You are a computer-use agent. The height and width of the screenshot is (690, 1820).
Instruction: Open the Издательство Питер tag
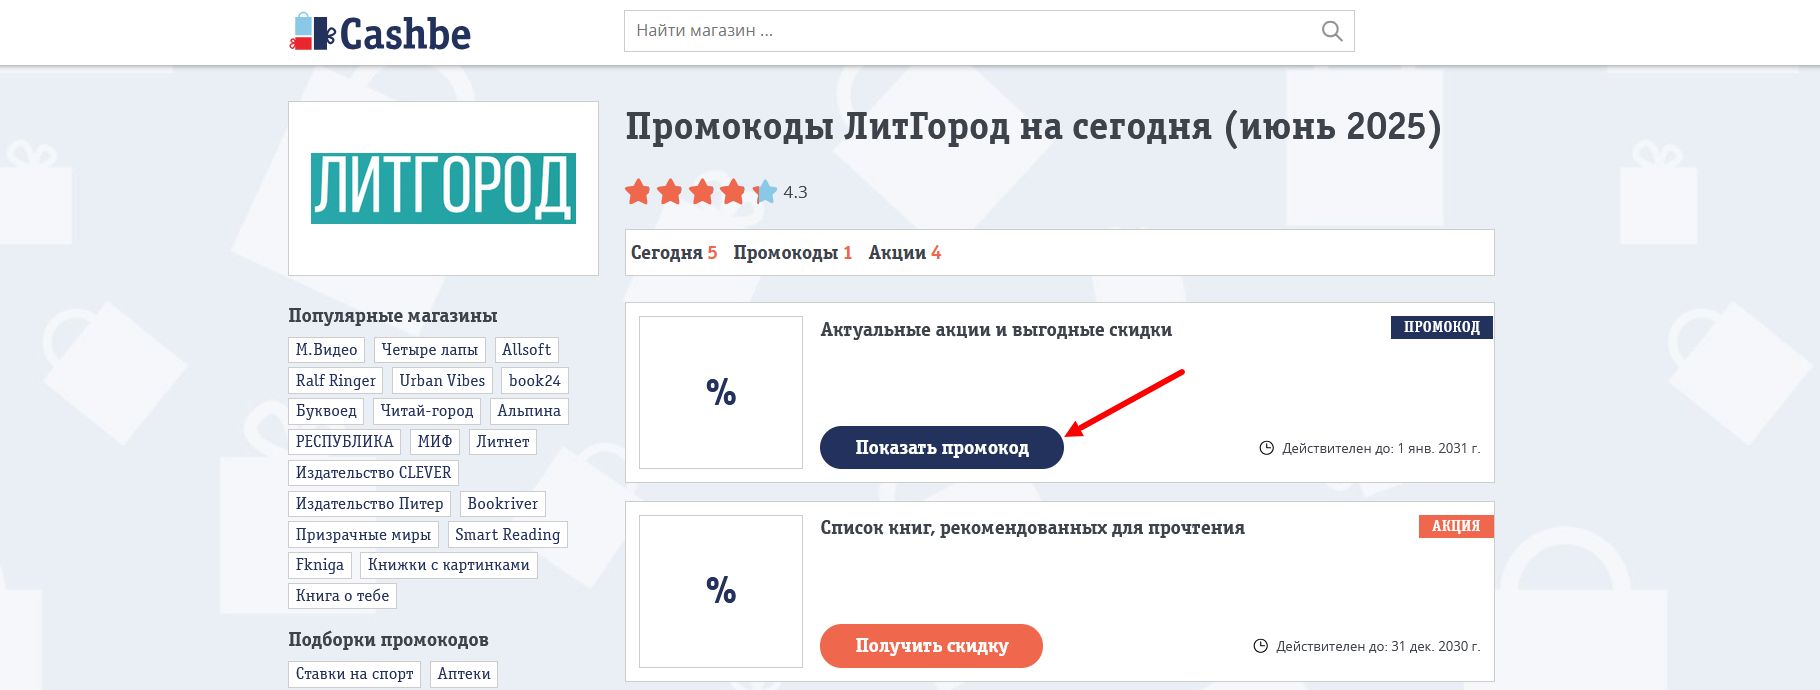point(369,504)
